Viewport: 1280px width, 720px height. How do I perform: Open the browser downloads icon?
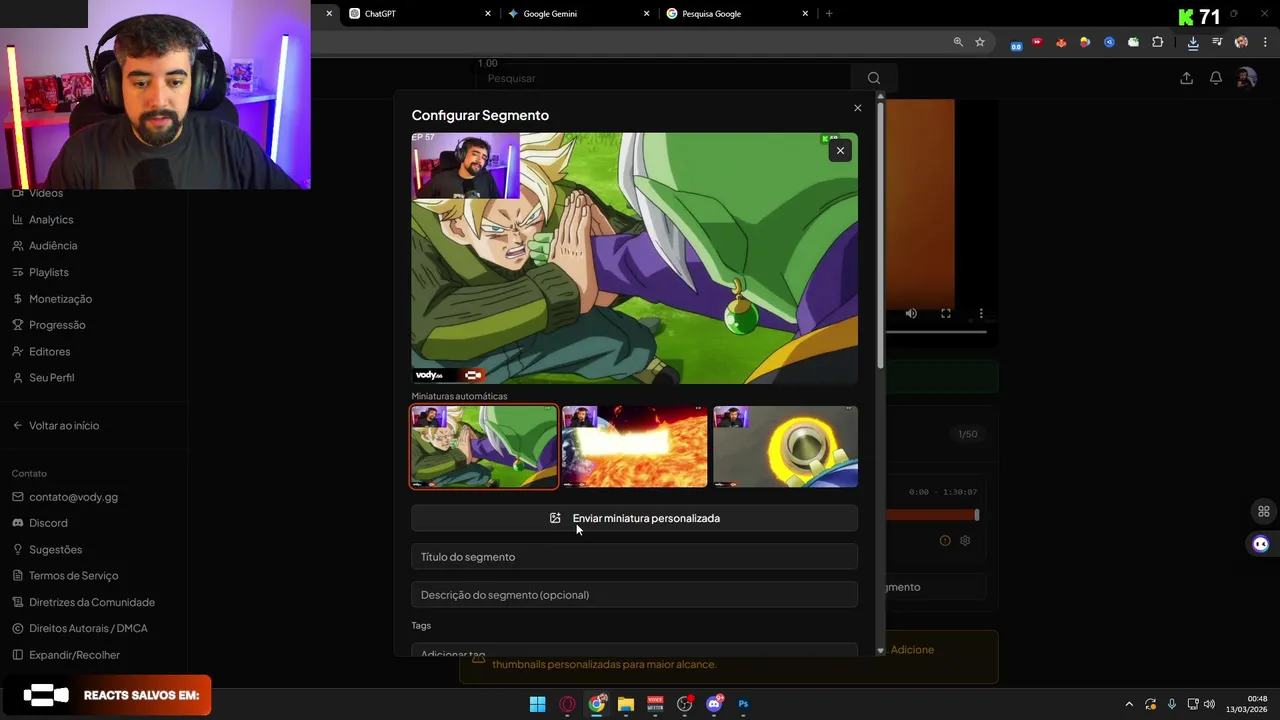pos(1193,42)
